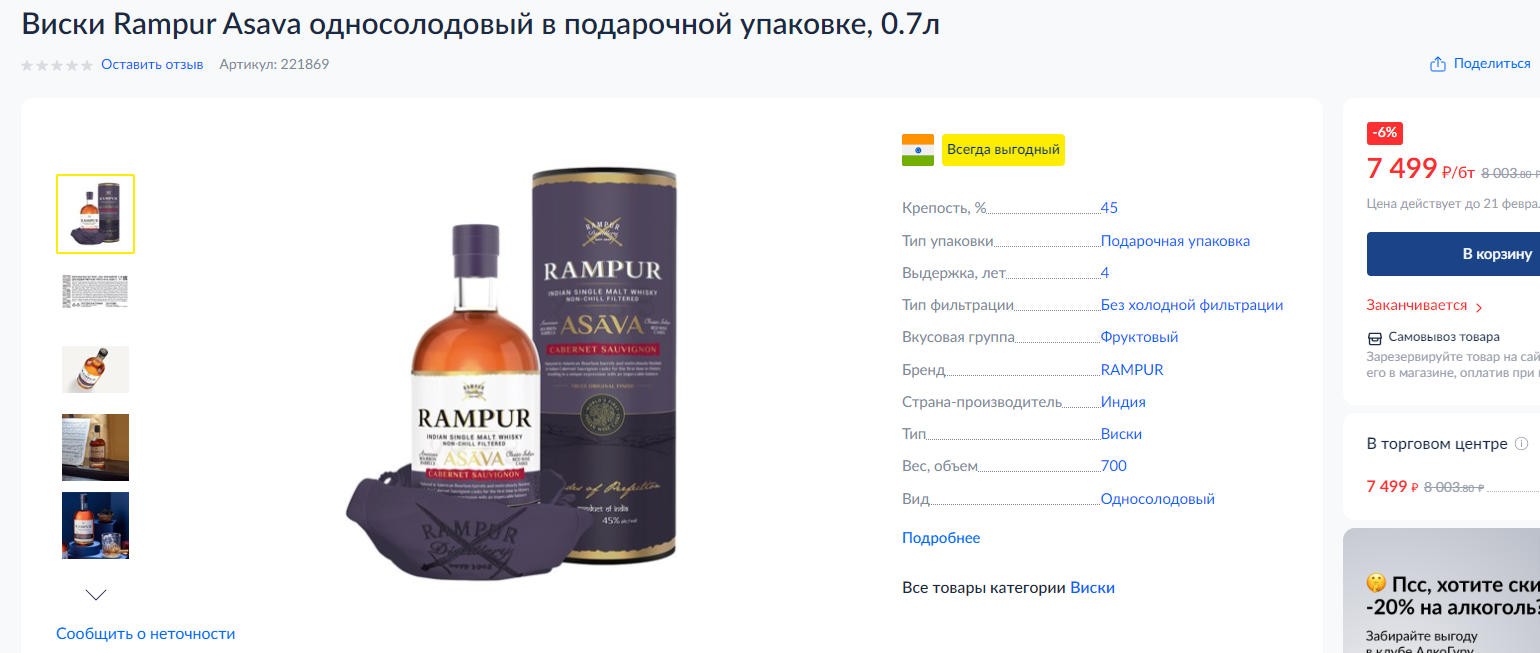Click the share upload icon
This screenshot has width=1540, height=653.
click(1438, 64)
